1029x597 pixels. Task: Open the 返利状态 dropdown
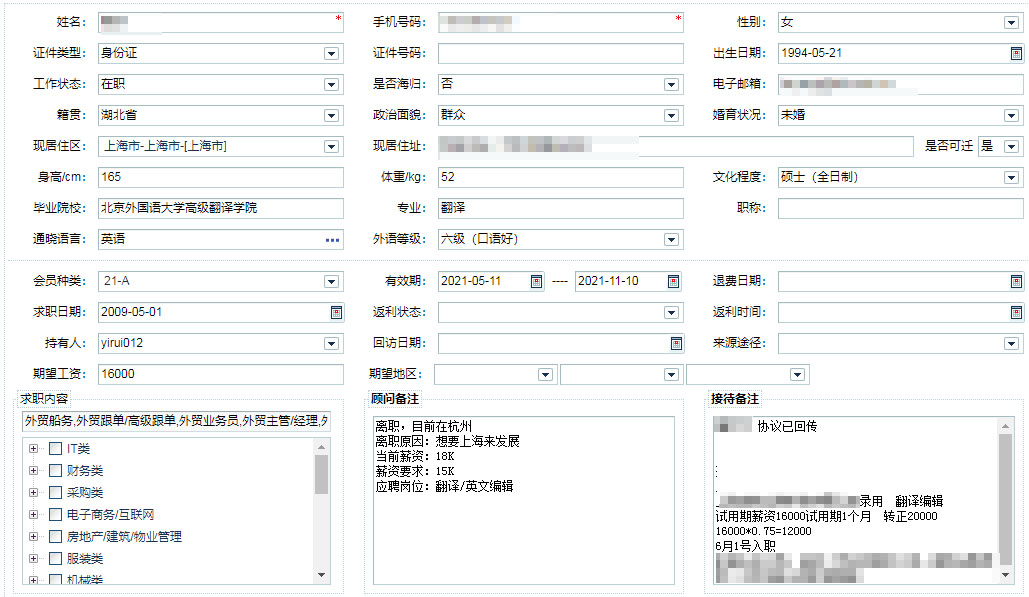tap(671, 312)
